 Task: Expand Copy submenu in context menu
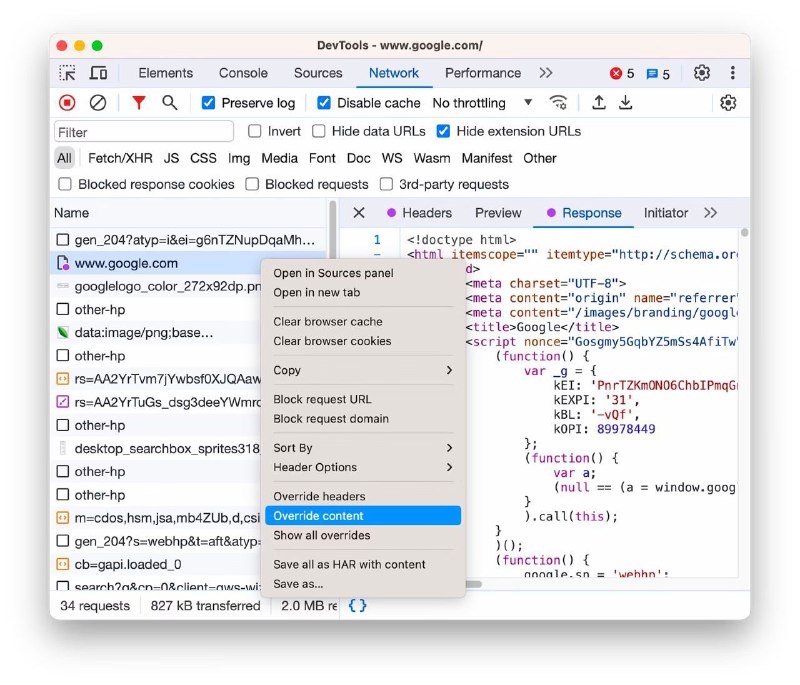(363, 370)
